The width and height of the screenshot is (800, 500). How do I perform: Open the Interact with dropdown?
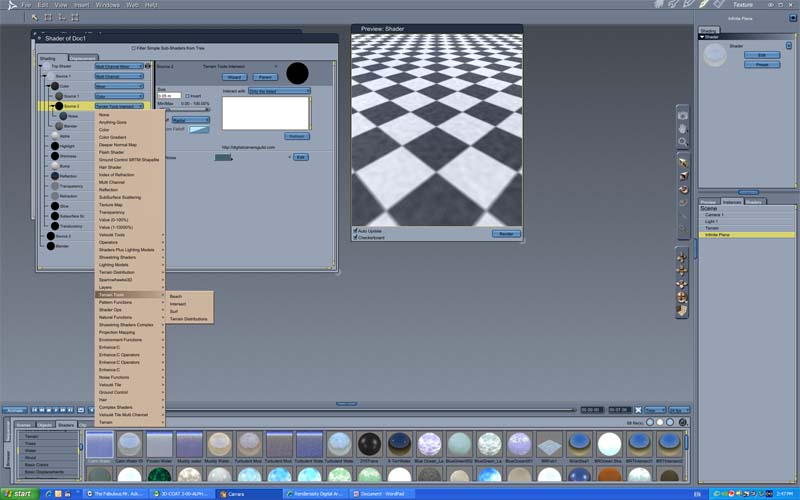tap(279, 91)
